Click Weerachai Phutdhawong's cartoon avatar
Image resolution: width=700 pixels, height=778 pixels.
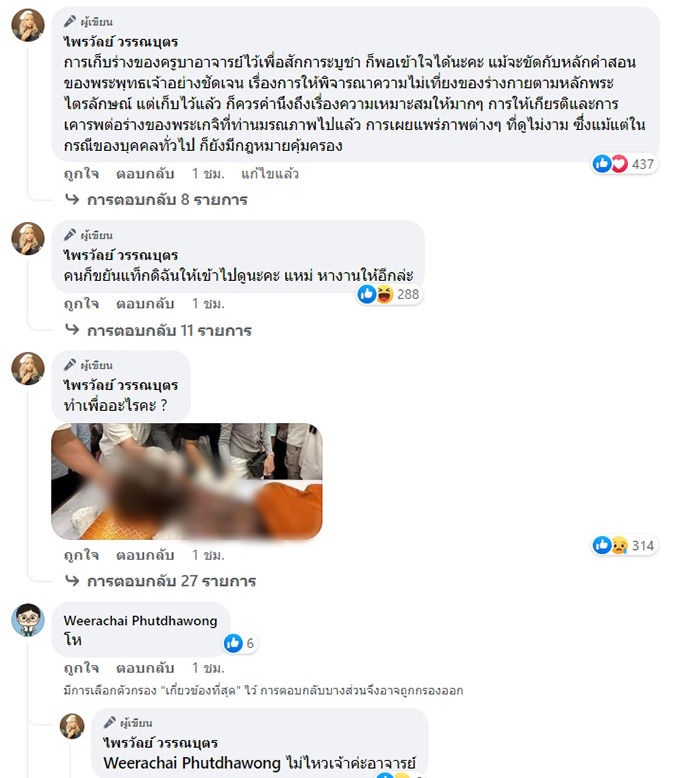point(28,620)
